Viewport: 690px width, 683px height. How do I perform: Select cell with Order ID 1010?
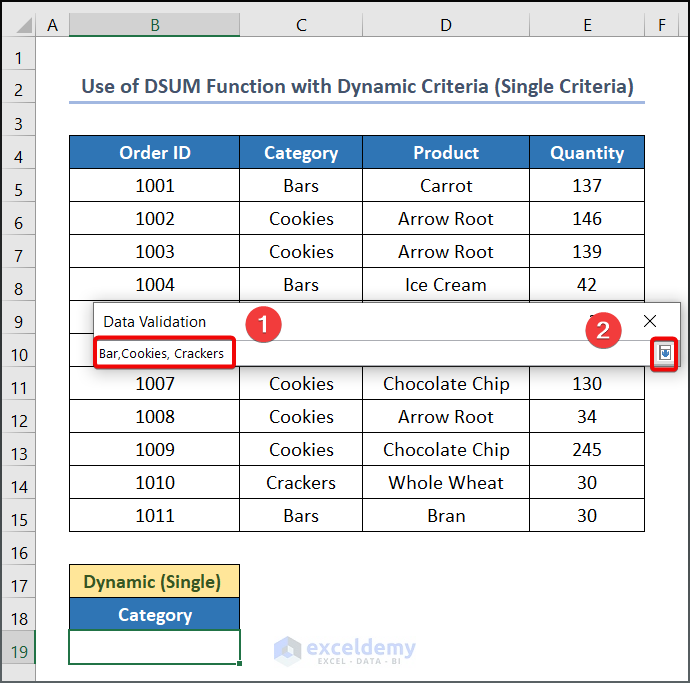(154, 483)
